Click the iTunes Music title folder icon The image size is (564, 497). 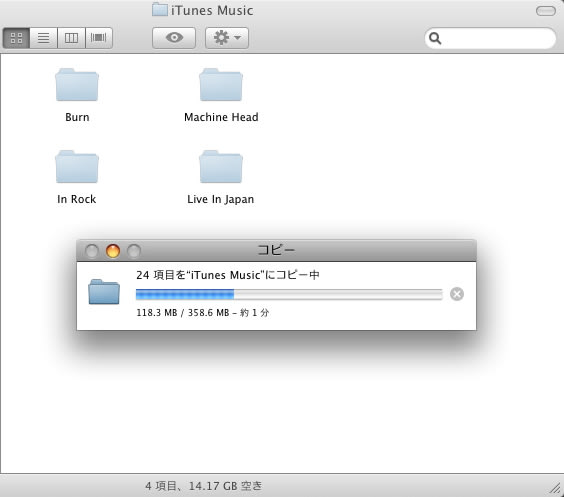pyautogui.click(x=159, y=10)
